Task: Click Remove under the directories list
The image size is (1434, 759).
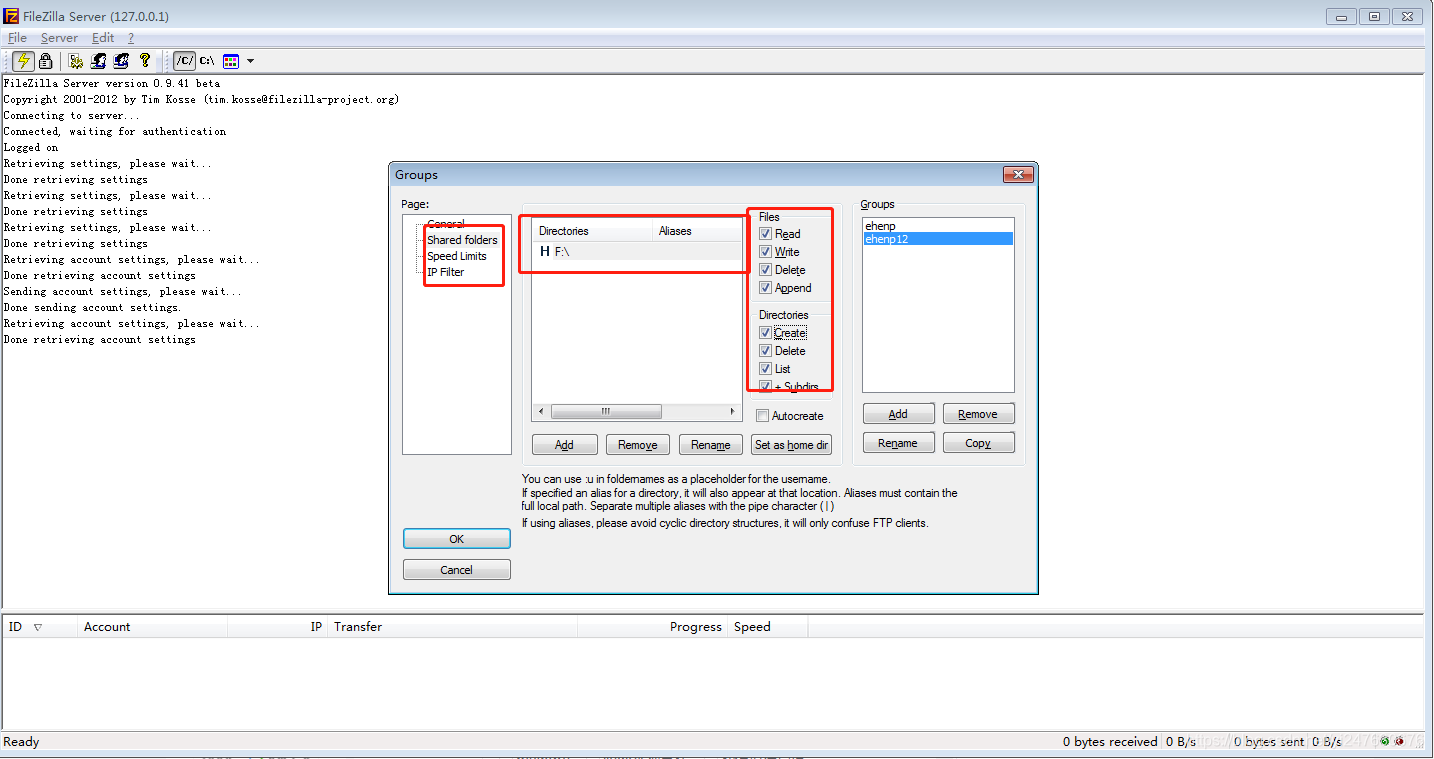Action: 638,445
